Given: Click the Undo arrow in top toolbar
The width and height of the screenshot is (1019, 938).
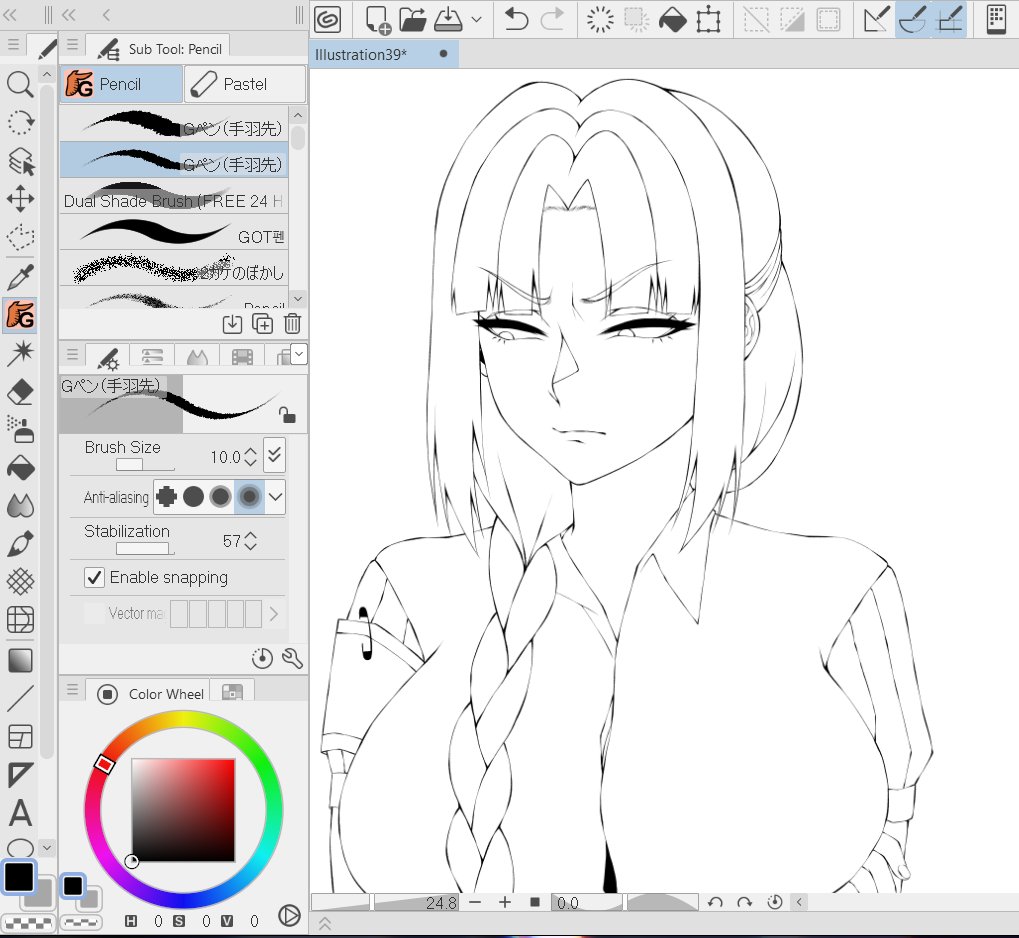Looking at the screenshot, I should (516, 20).
